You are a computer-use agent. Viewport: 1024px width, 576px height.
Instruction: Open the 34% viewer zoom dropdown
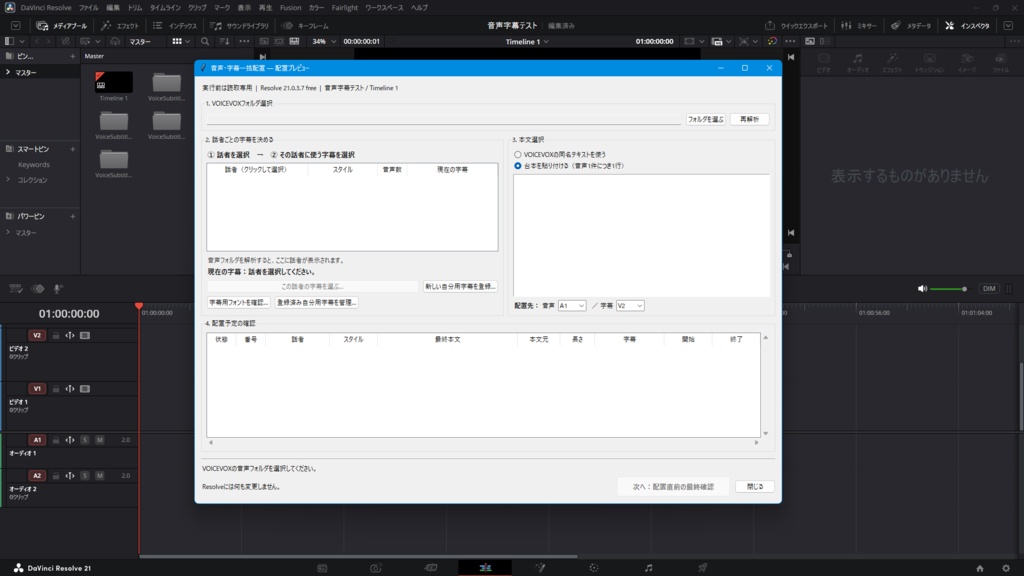[x=323, y=41]
